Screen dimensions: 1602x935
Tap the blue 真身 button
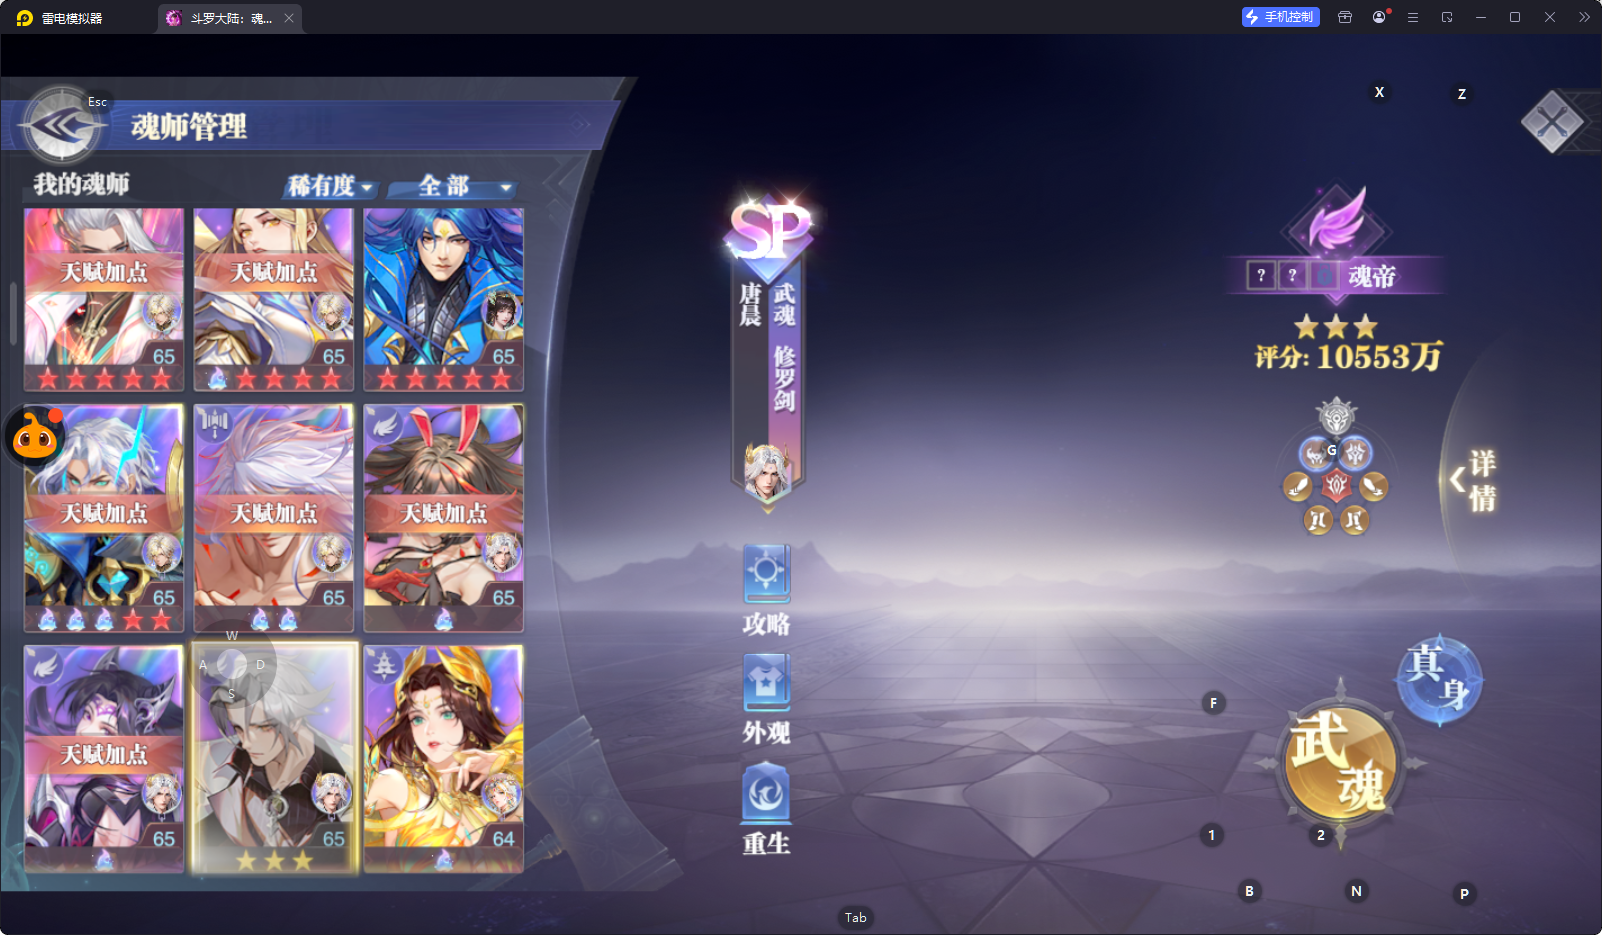pyautogui.click(x=1440, y=680)
